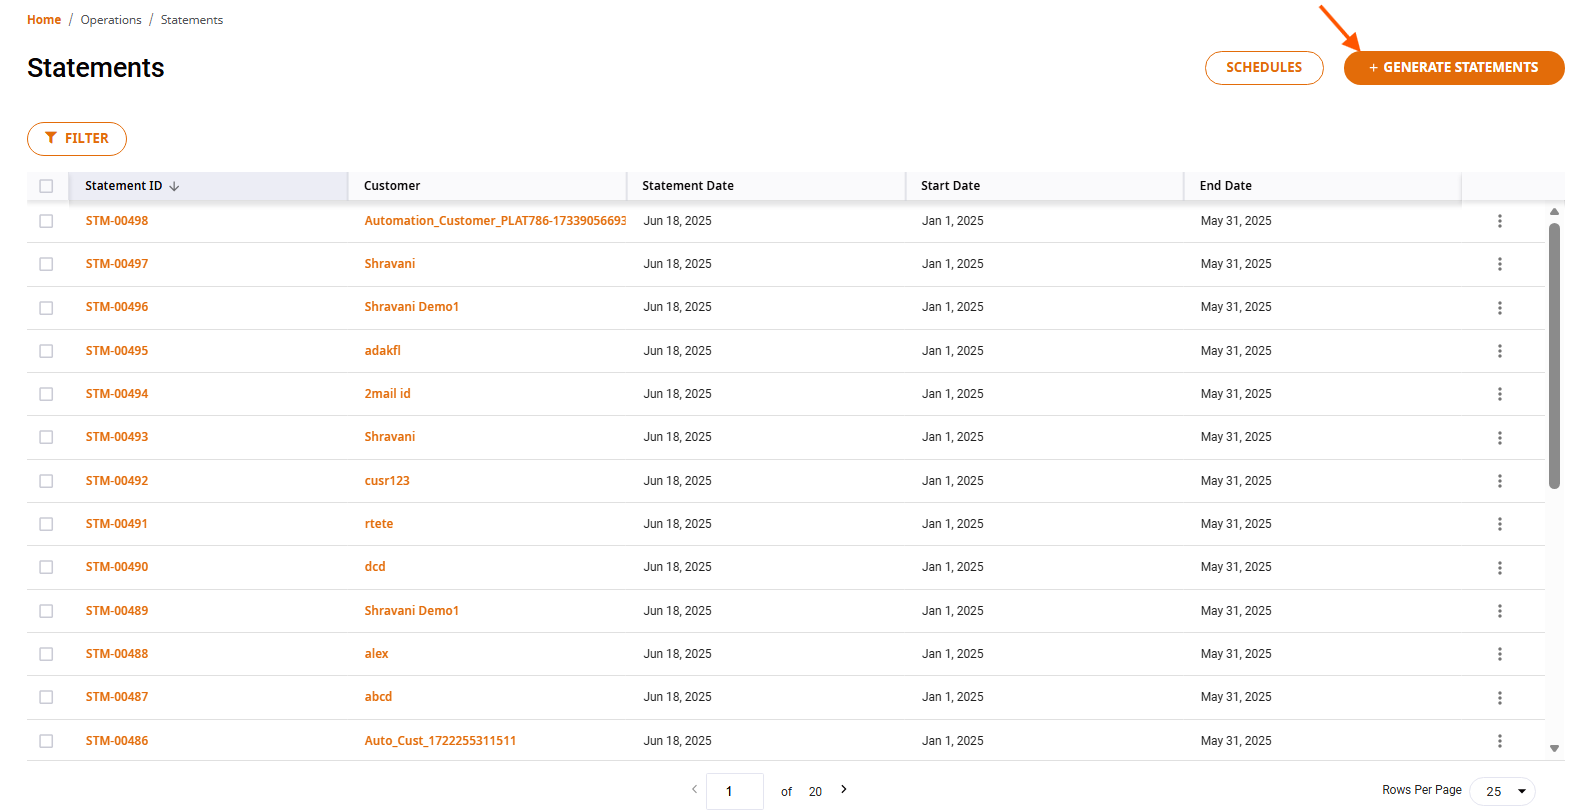Click the Generate Statements button
The width and height of the screenshot is (1572, 812).
[x=1454, y=68]
